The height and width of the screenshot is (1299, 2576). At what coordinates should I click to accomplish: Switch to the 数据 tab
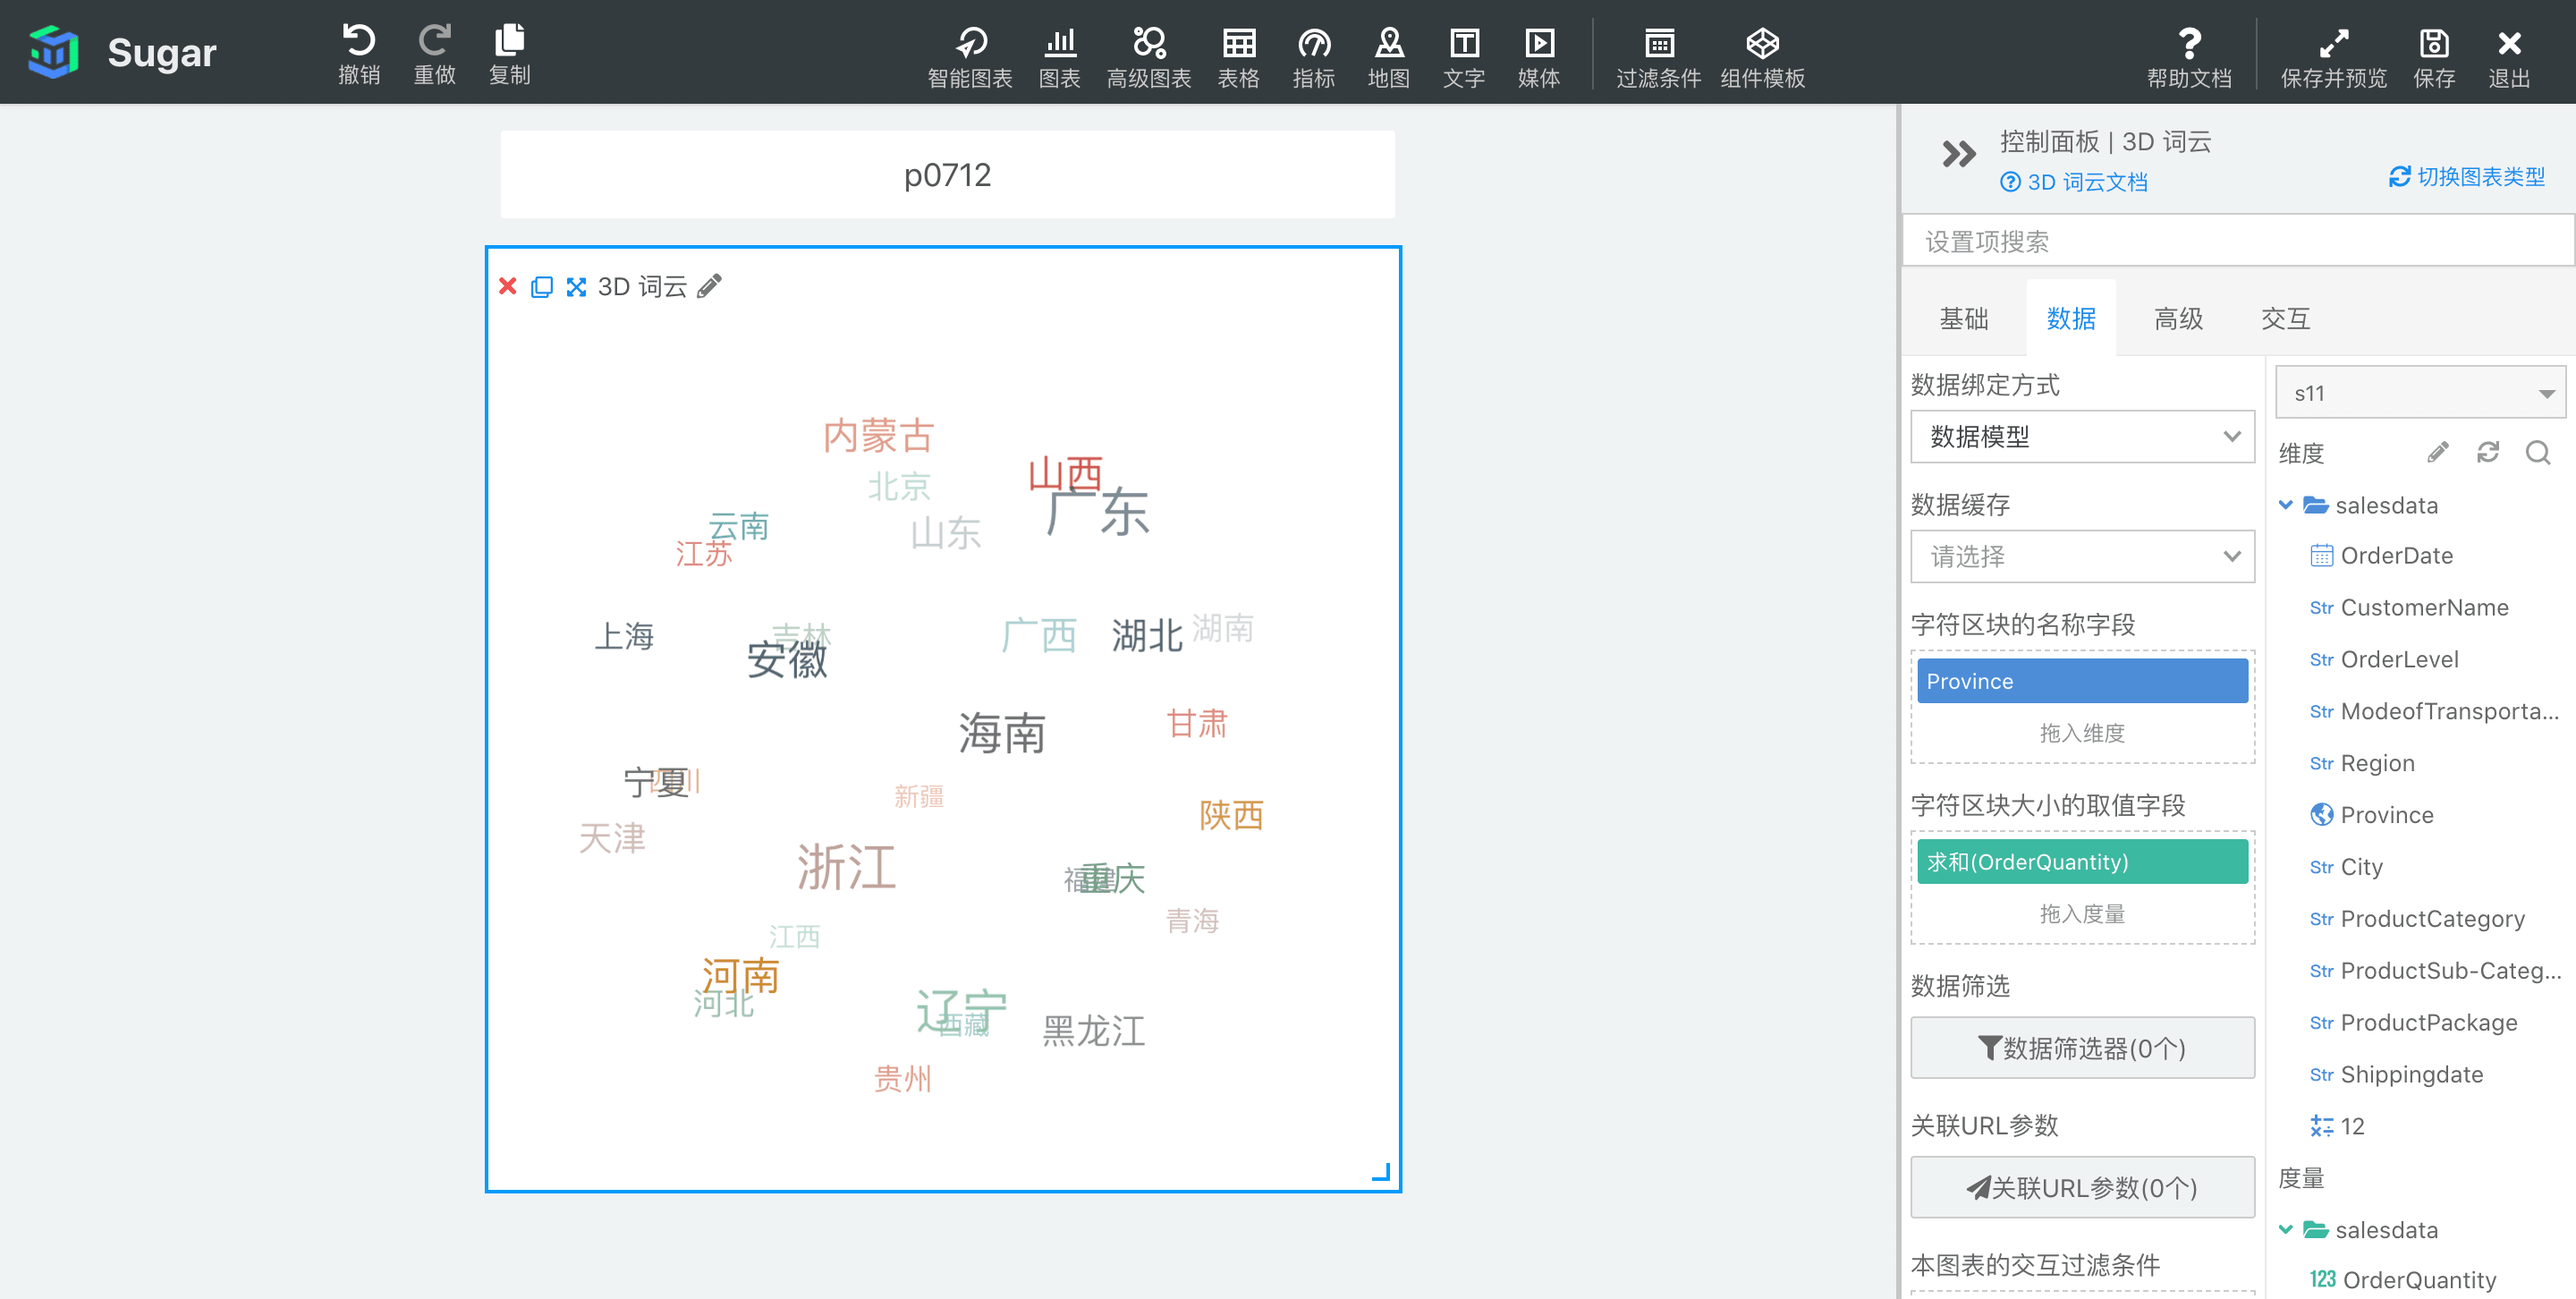2071,318
